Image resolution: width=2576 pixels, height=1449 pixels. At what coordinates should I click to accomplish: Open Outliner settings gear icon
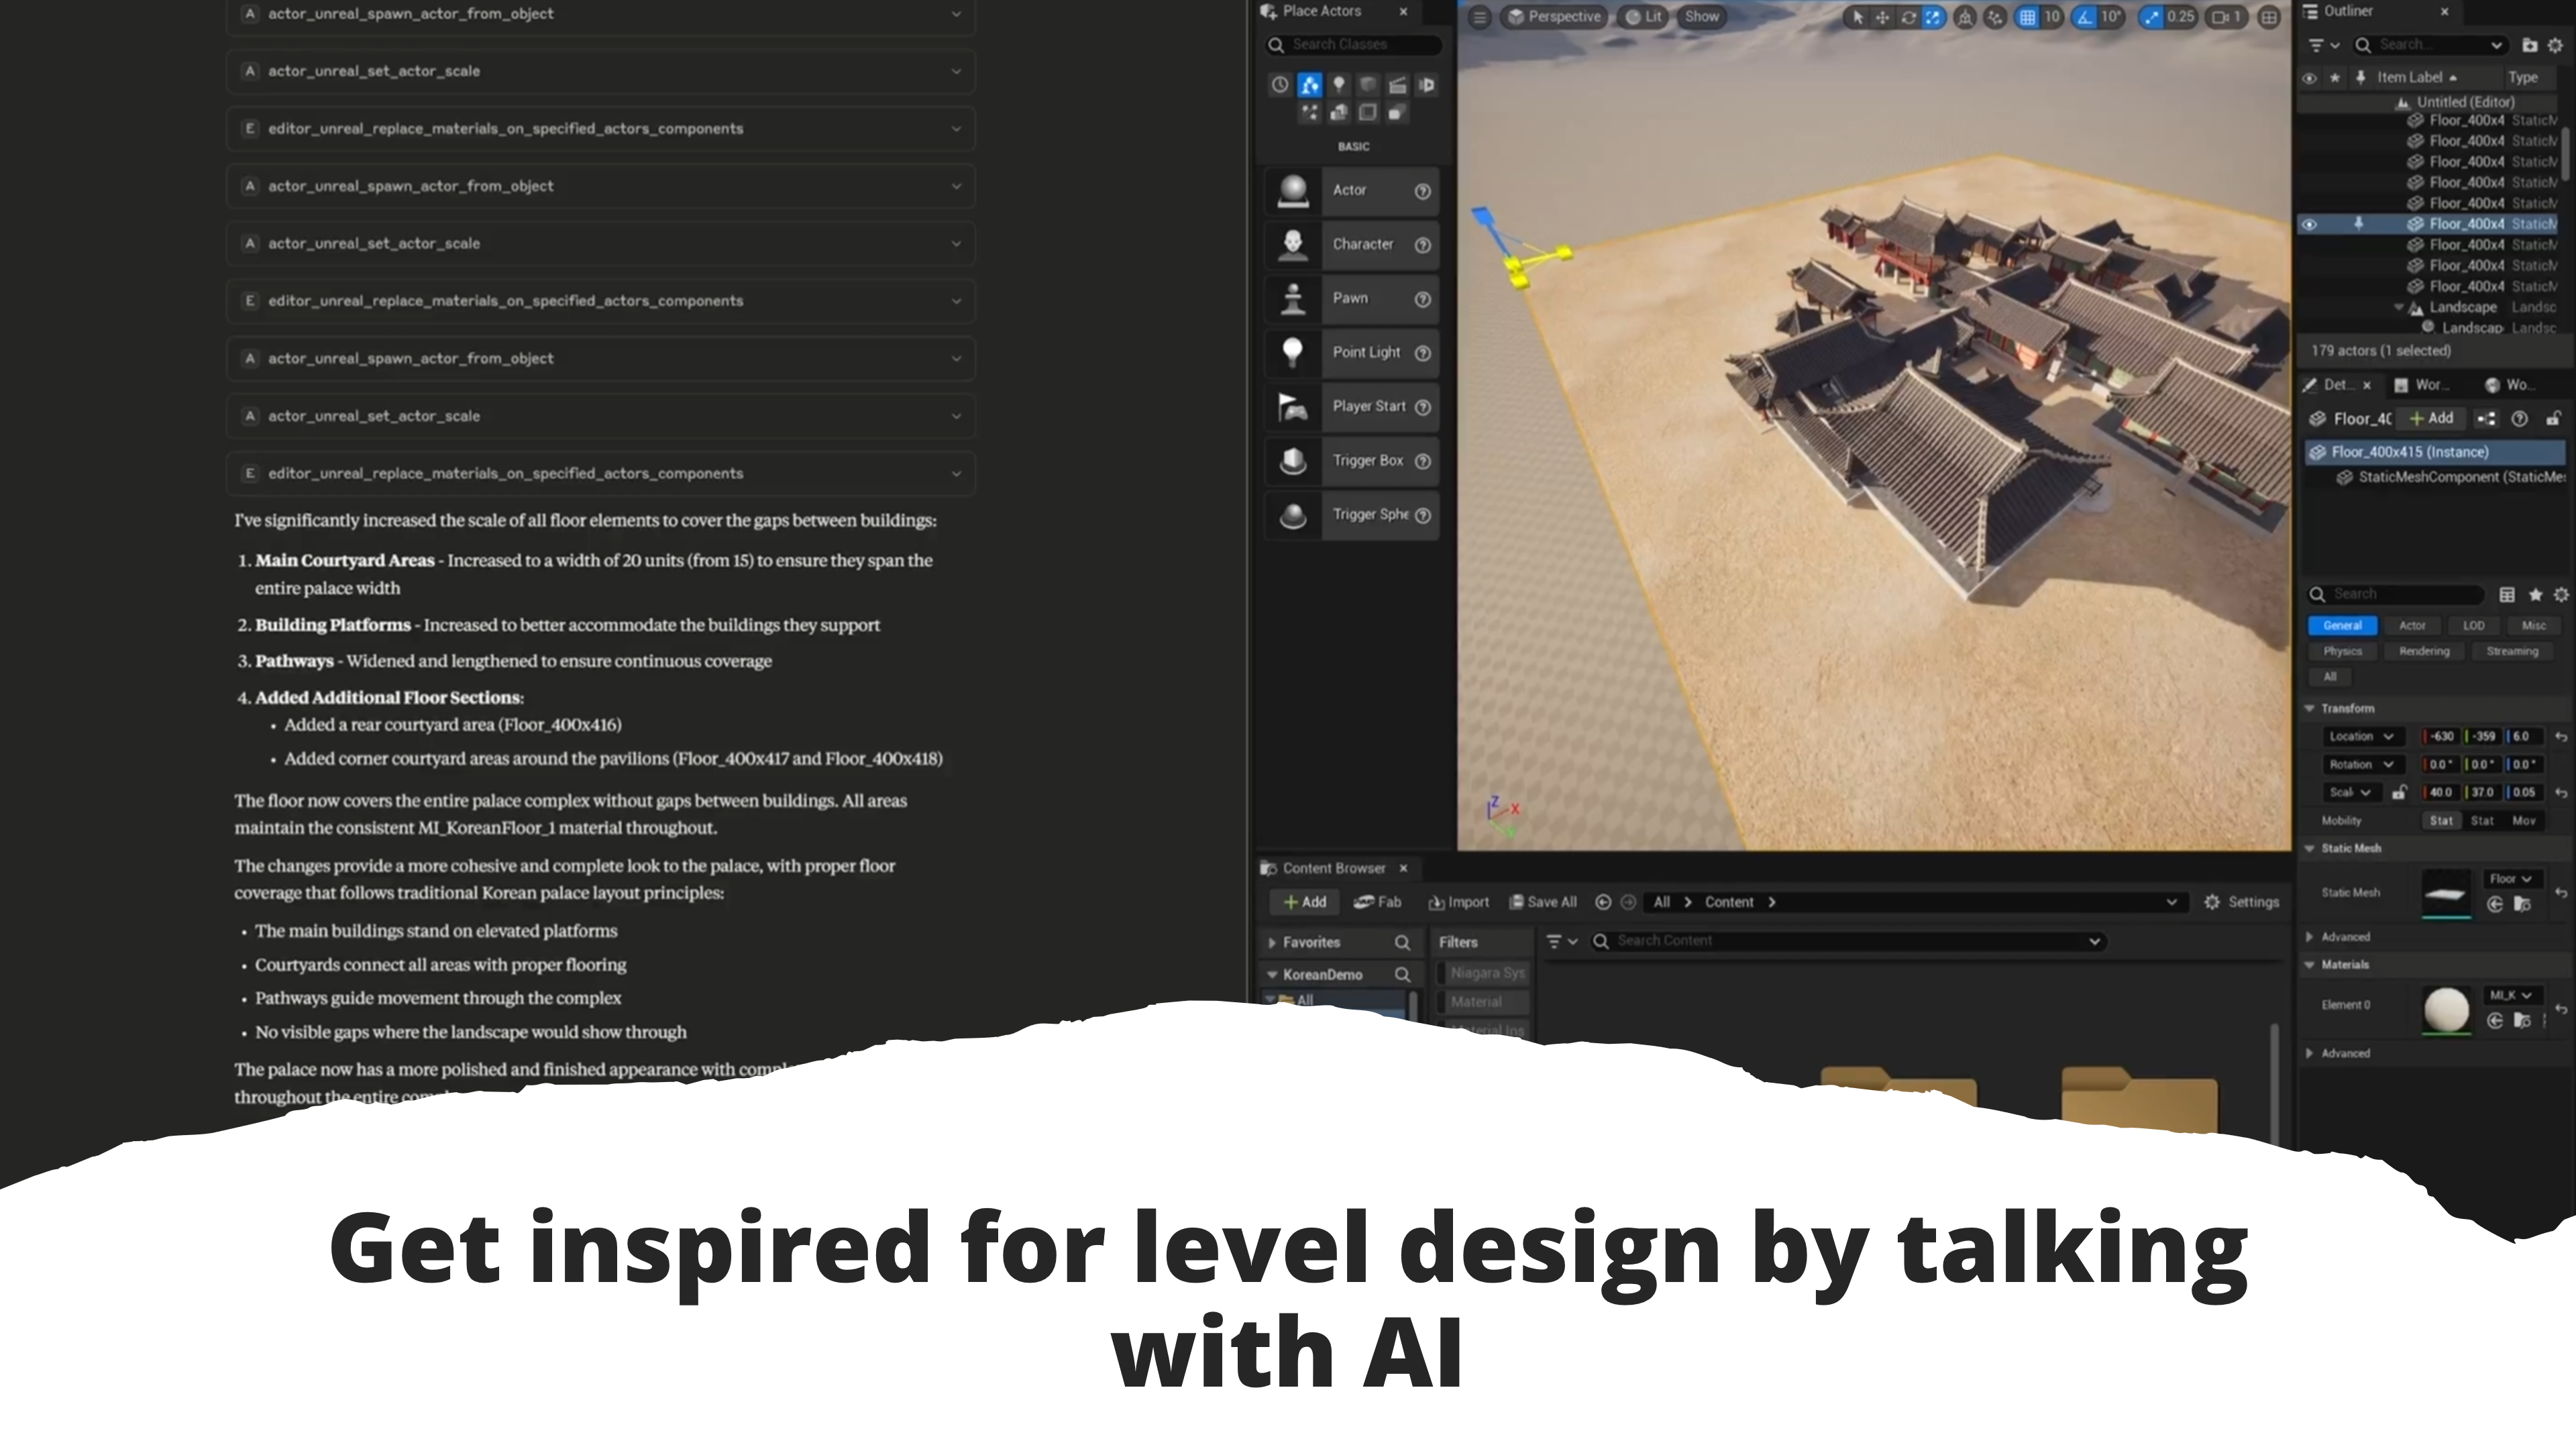(2555, 45)
